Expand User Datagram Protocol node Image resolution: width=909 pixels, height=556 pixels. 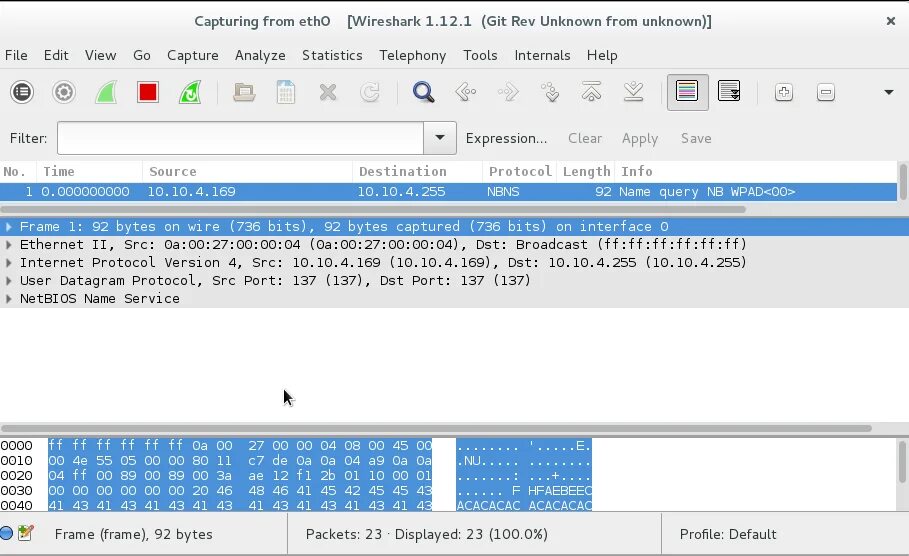[9, 281]
